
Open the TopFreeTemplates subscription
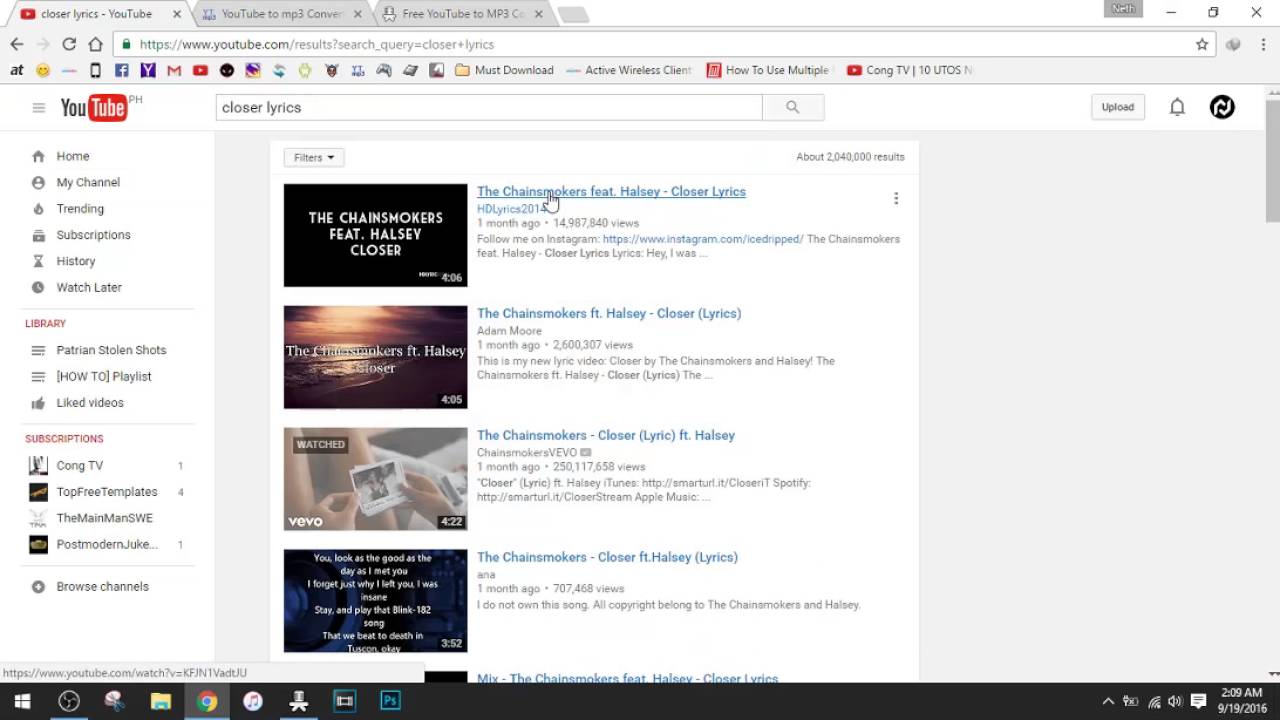coord(107,492)
